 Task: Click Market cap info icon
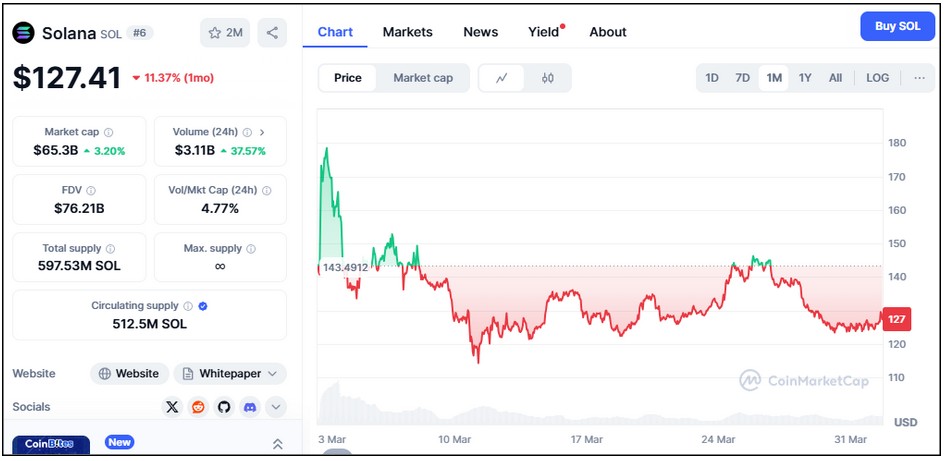tap(108, 132)
